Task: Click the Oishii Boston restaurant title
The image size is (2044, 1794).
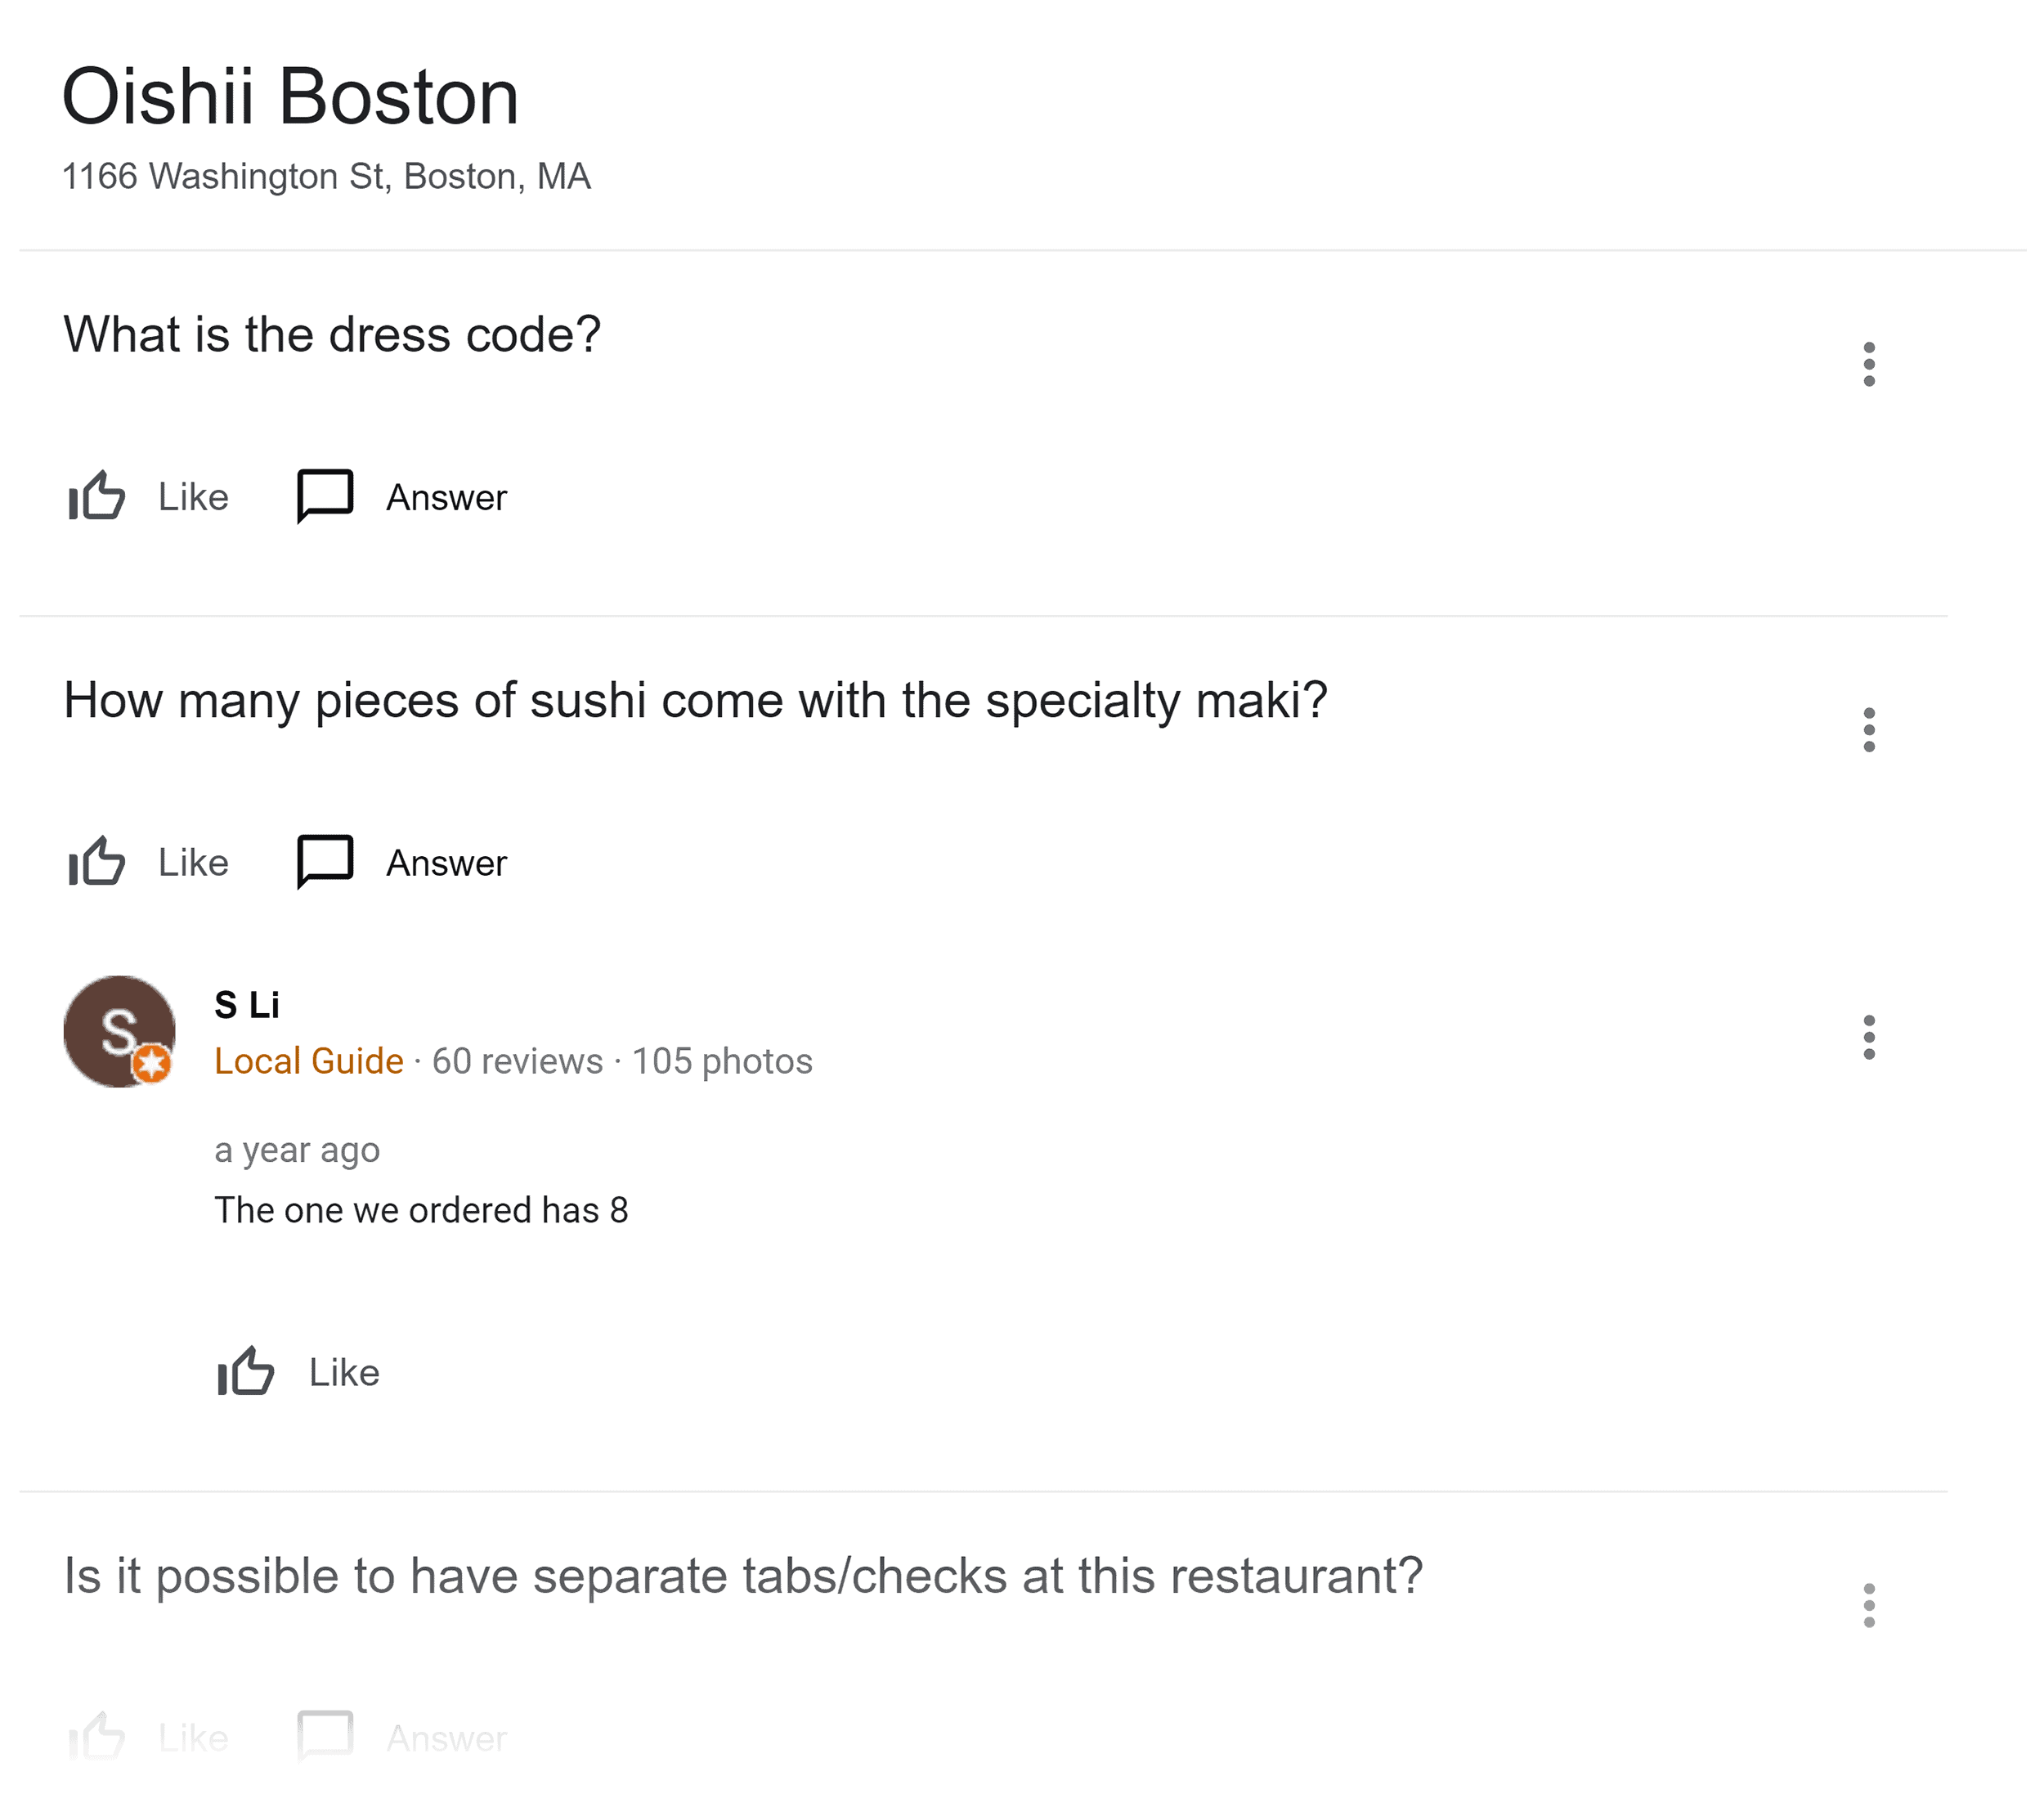Action: [289, 96]
